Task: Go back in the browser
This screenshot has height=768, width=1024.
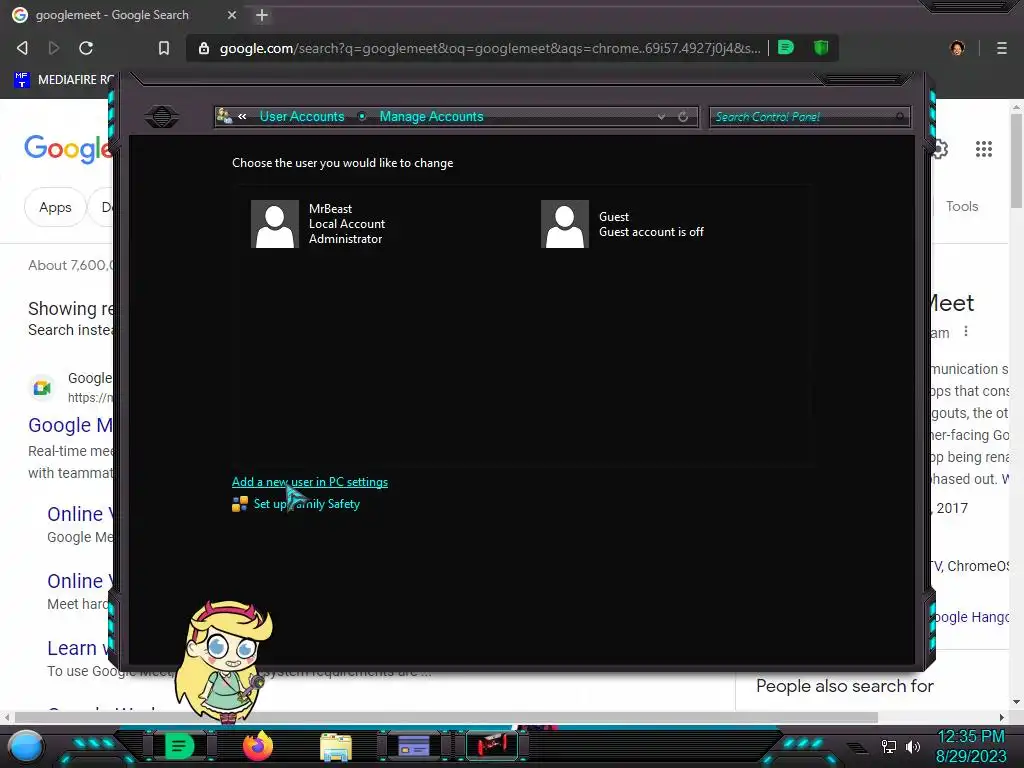Action: click(22, 48)
